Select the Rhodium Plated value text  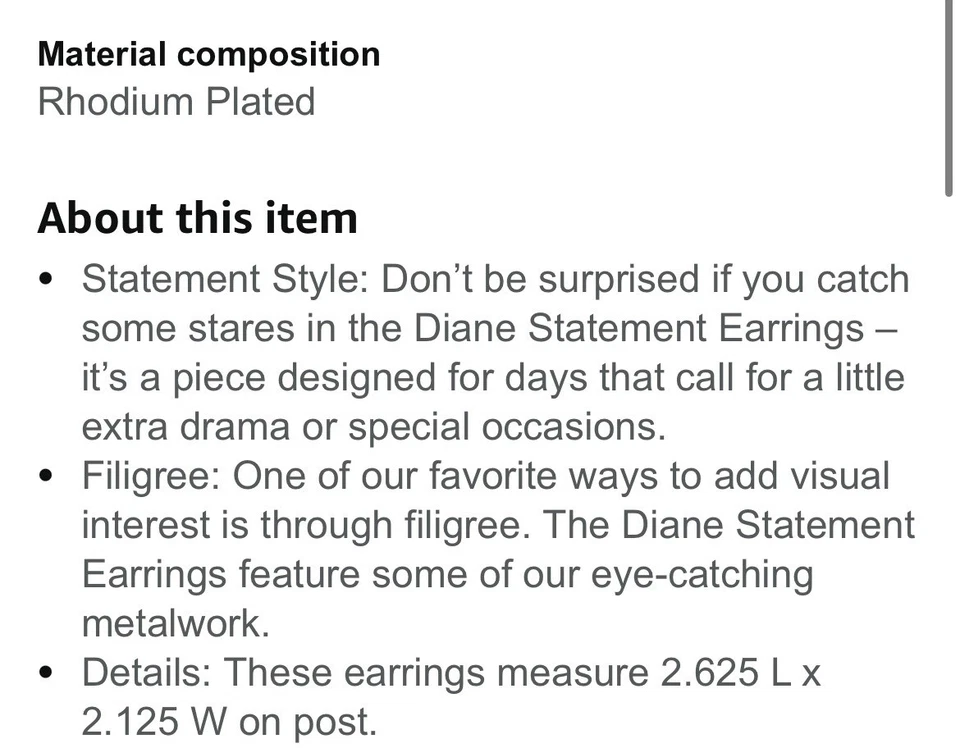click(x=176, y=102)
